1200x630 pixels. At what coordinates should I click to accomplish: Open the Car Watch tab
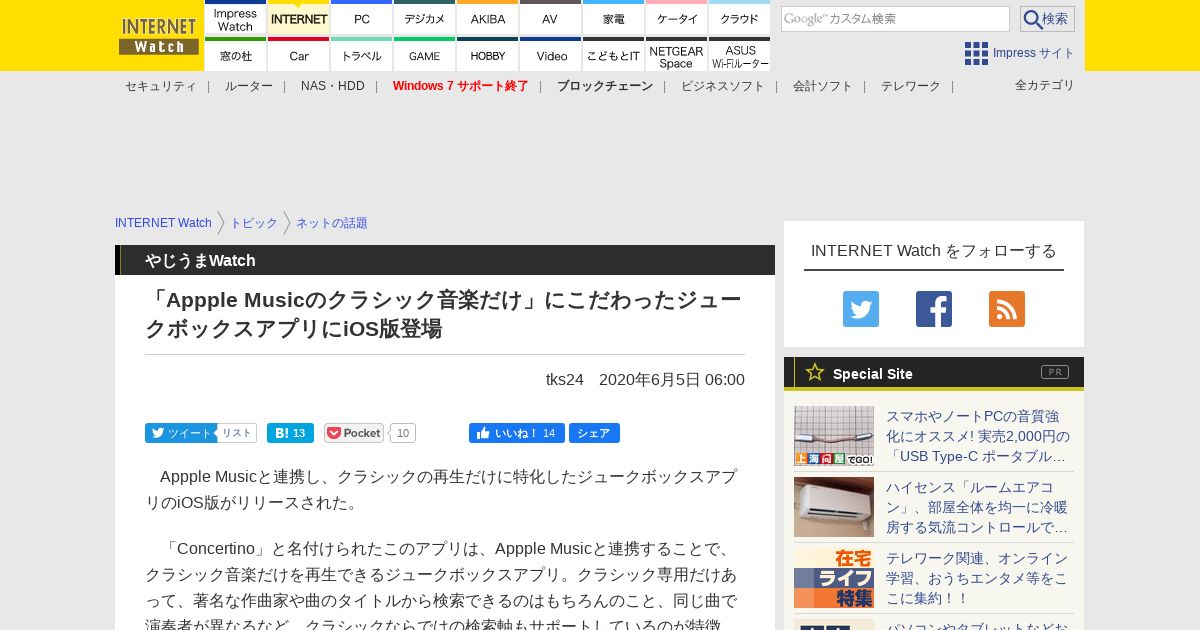pyautogui.click(x=299, y=55)
